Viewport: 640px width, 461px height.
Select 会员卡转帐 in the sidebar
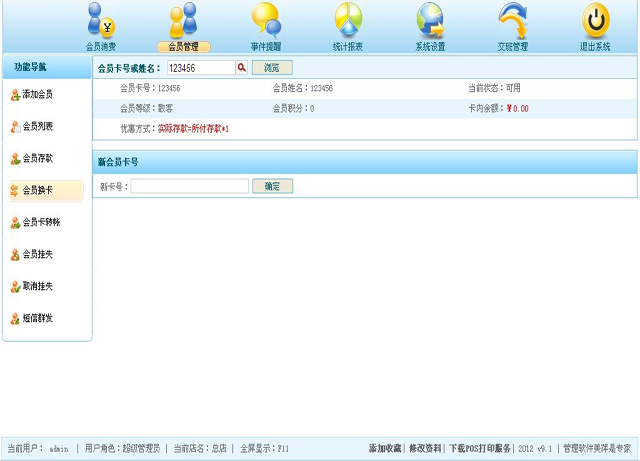[x=40, y=223]
